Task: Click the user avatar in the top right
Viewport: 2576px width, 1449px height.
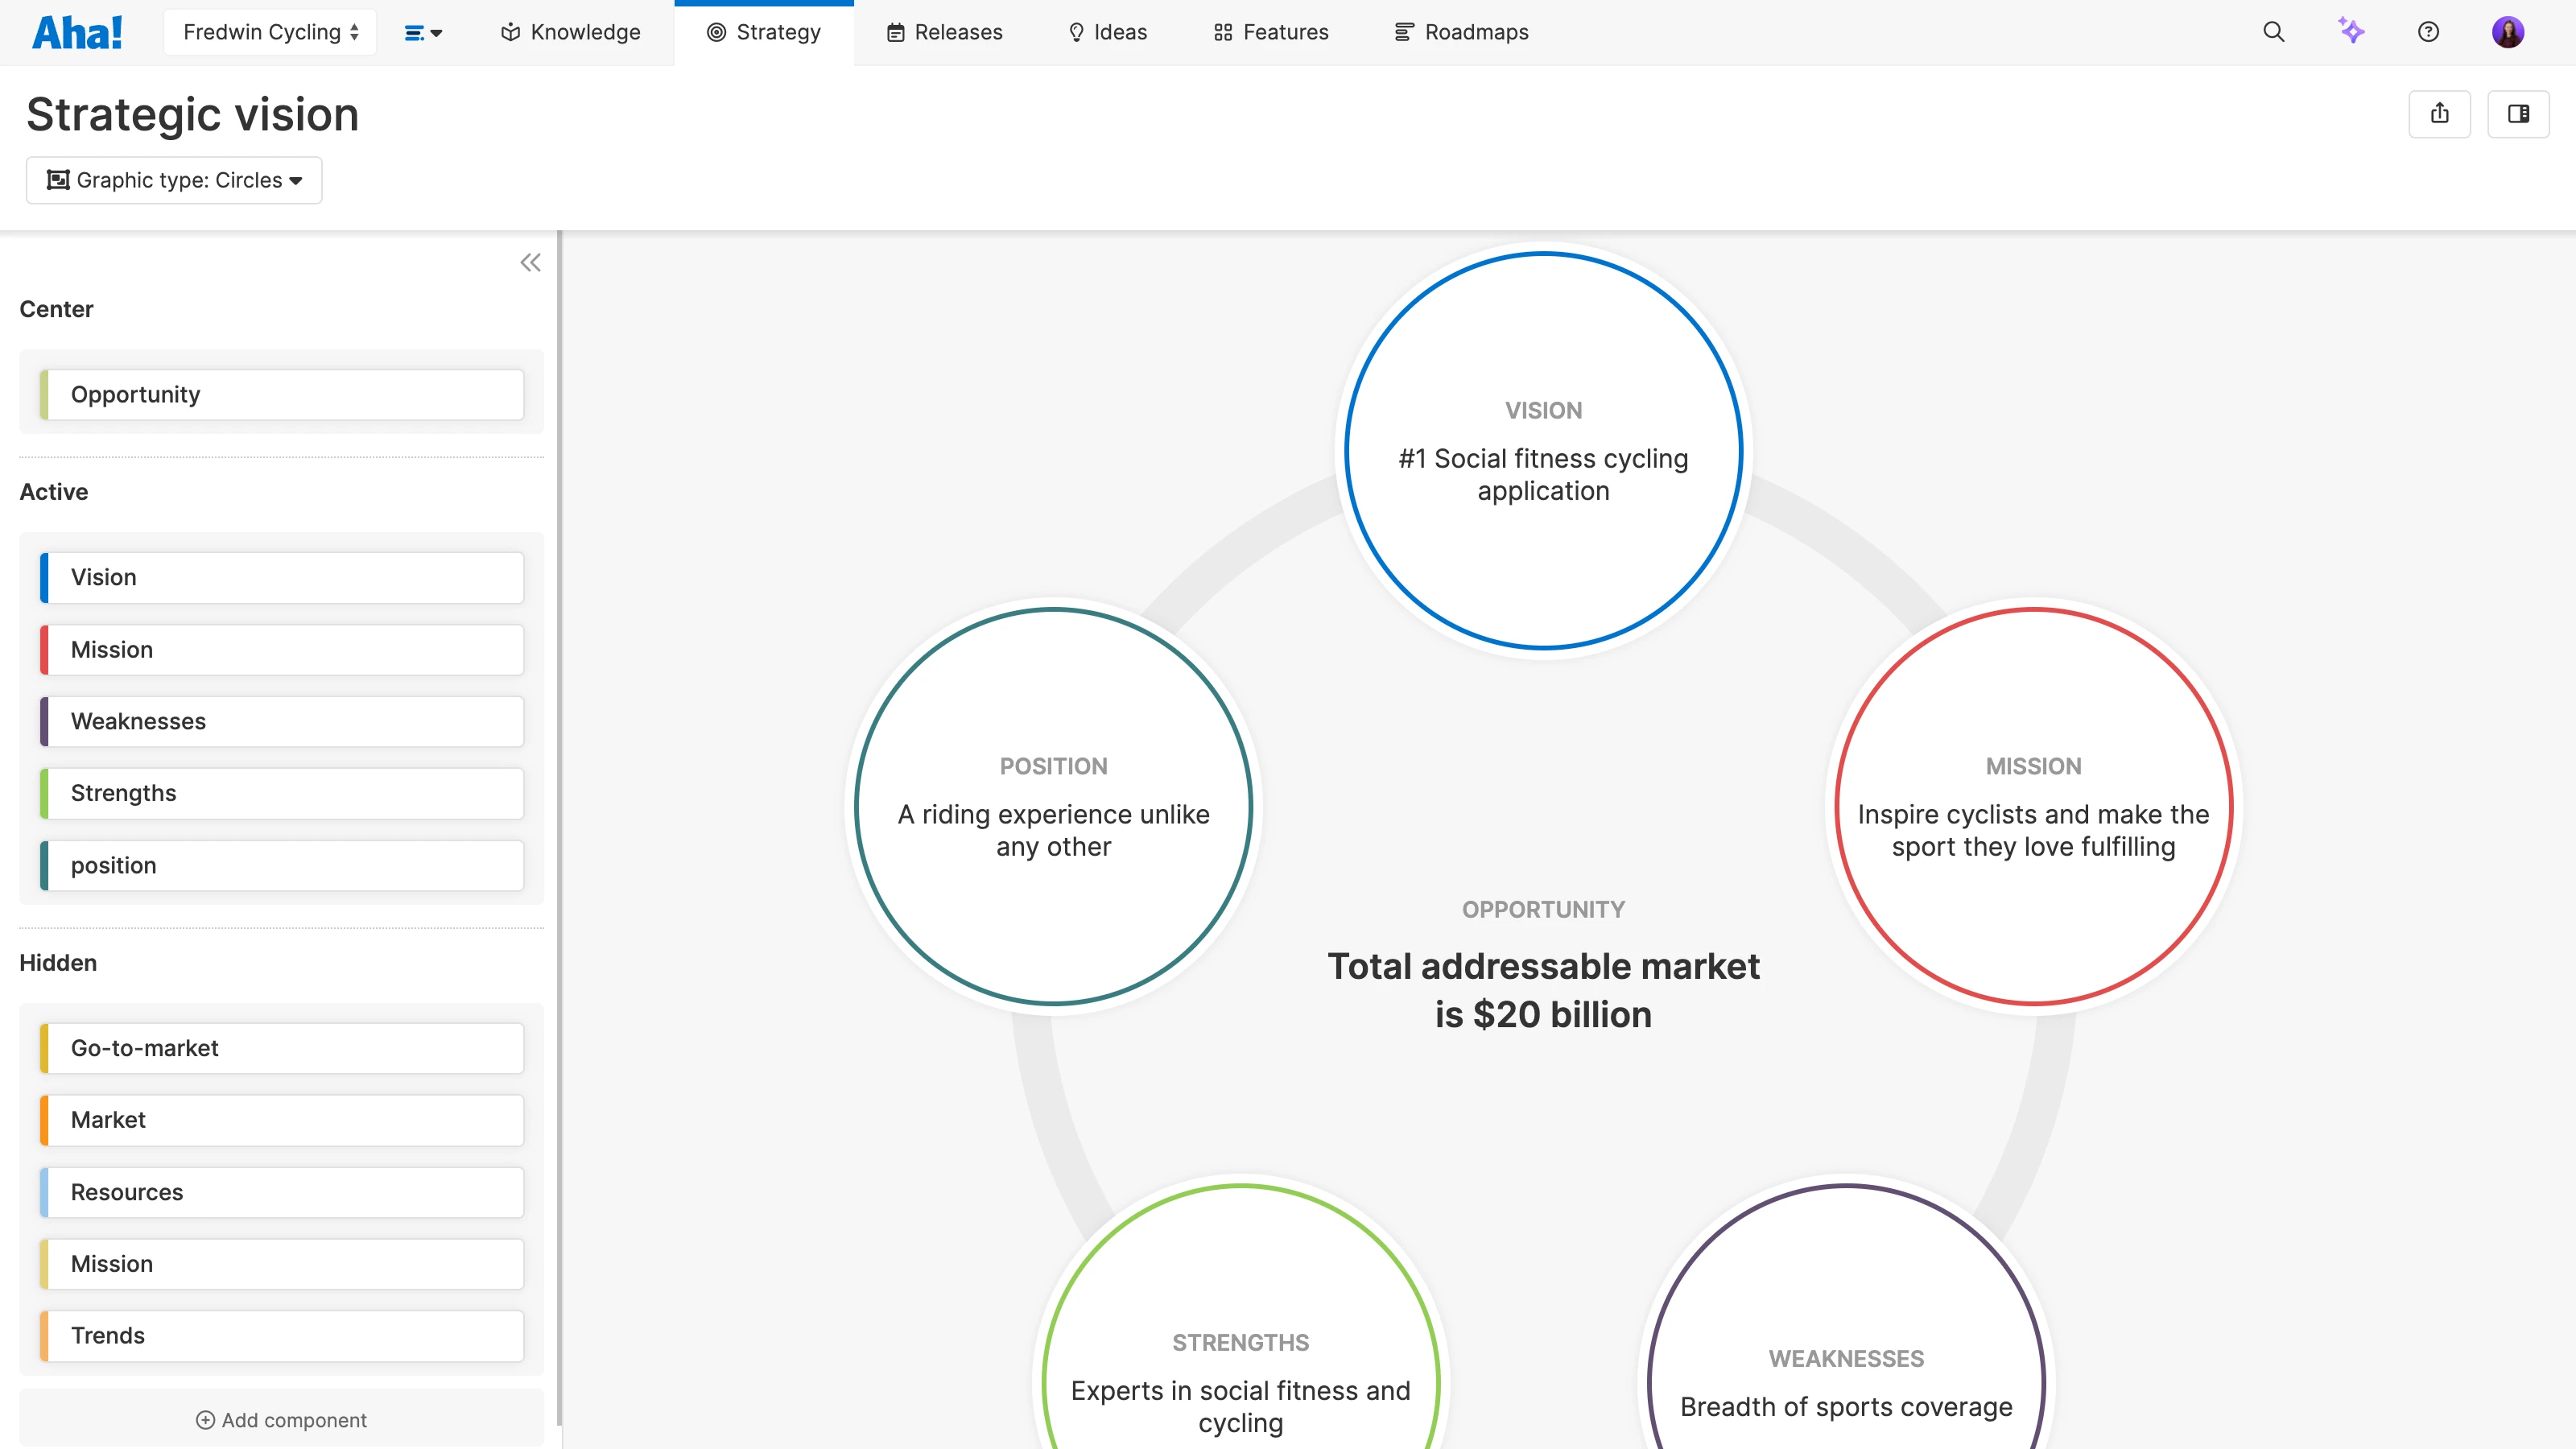Action: (2508, 31)
